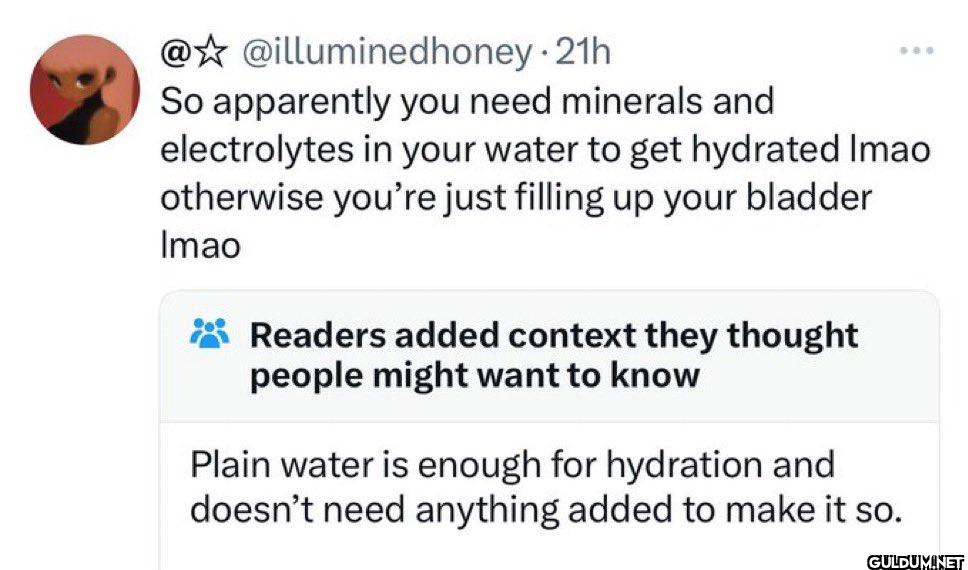Viewport: 968px width, 570px height.
Task: Open the @illuminedhoney profile handle
Action: click(x=387, y=54)
